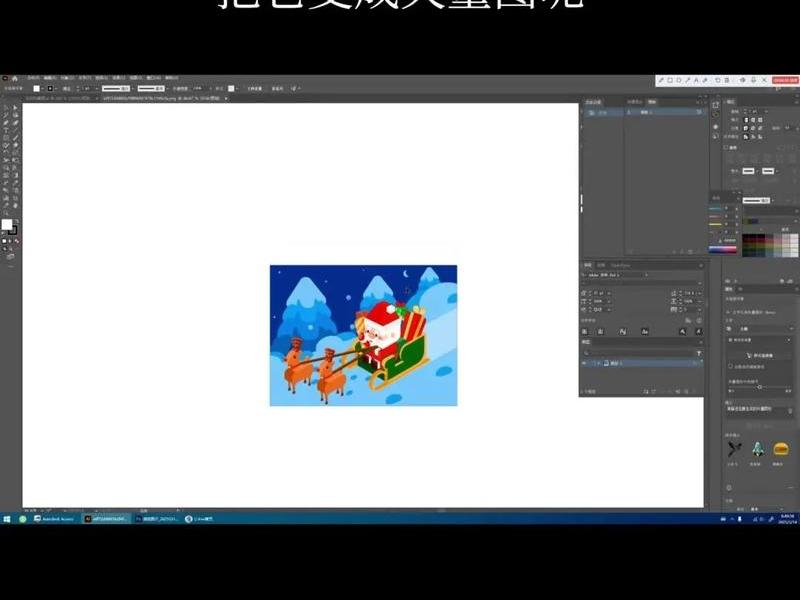
Task: Open Autodesk Access in taskbar
Action: (x=54, y=519)
